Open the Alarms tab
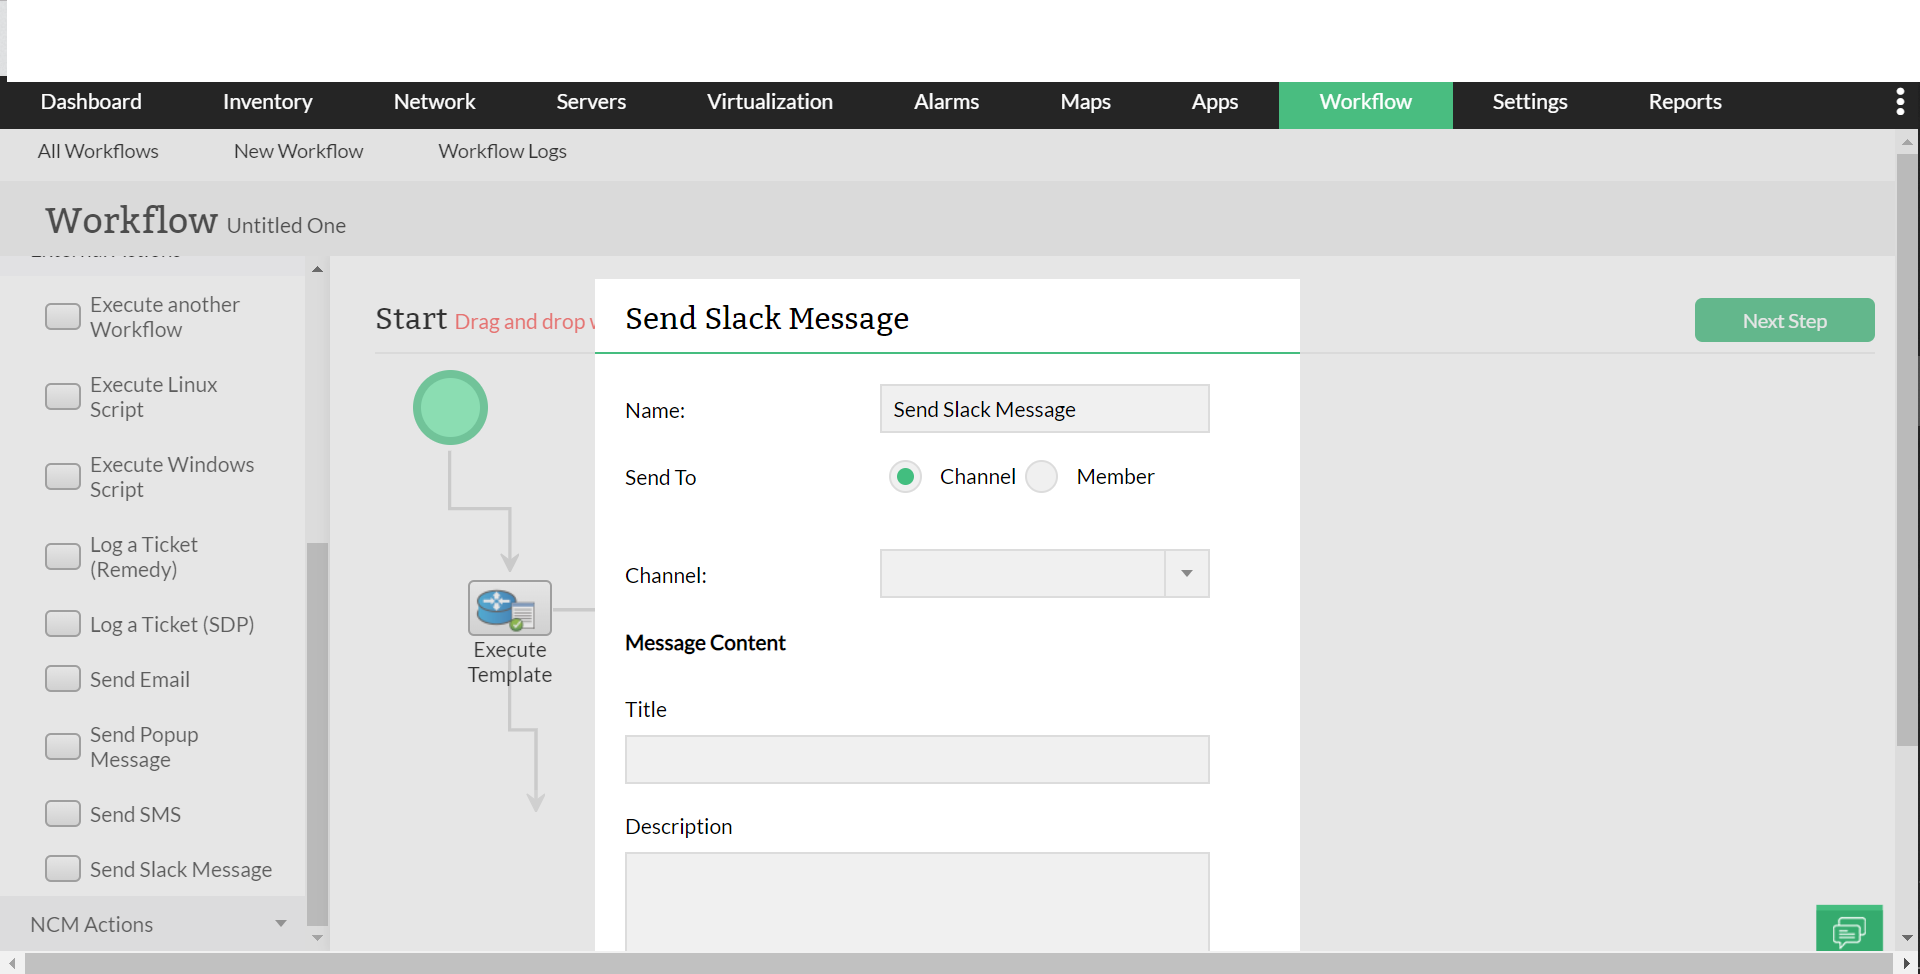 pyautogui.click(x=946, y=102)
